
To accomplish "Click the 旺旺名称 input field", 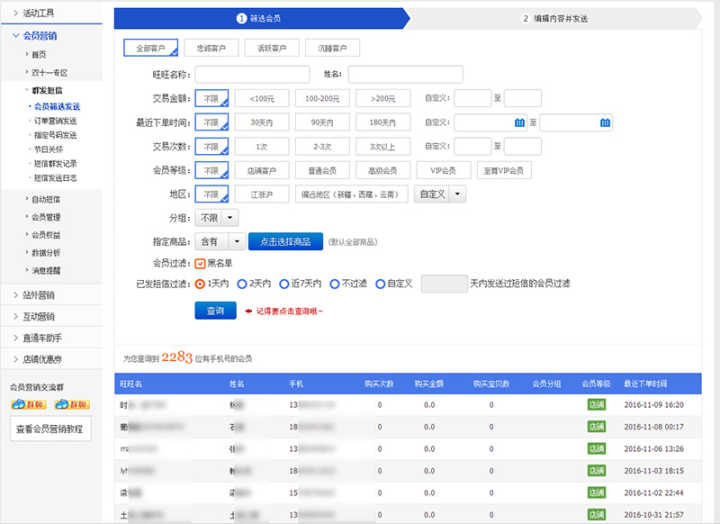I will pyautogui.click(x=252, y=74).
